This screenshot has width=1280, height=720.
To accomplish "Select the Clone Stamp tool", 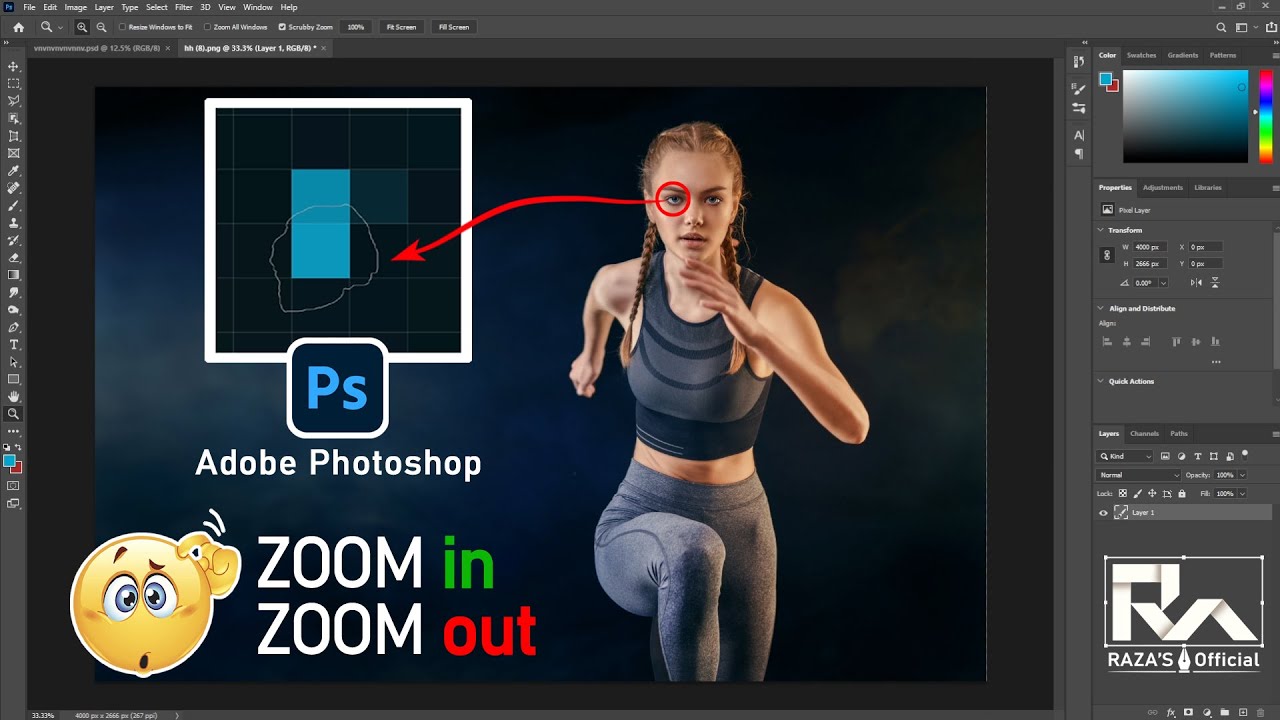I will tap(14, 222).
